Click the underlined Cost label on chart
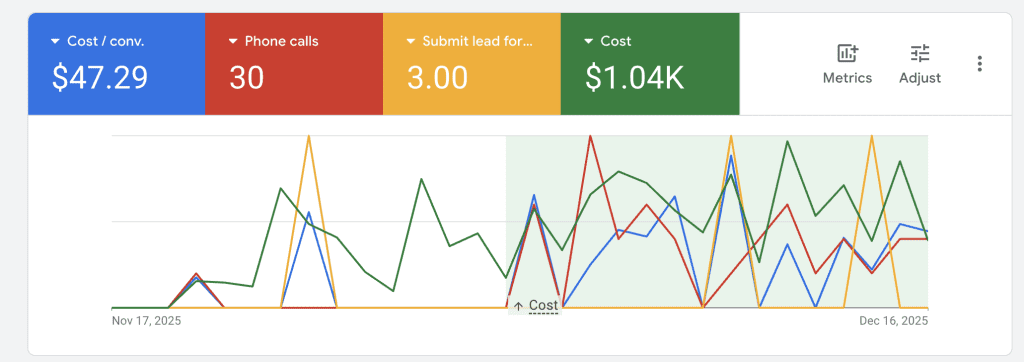 point(543,305)
